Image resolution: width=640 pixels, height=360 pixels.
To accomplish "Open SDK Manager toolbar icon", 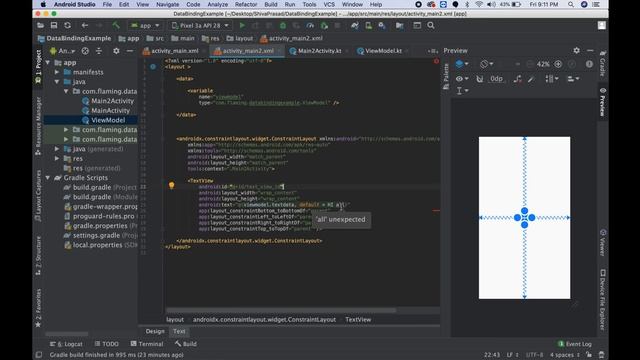I will point(382,25).
